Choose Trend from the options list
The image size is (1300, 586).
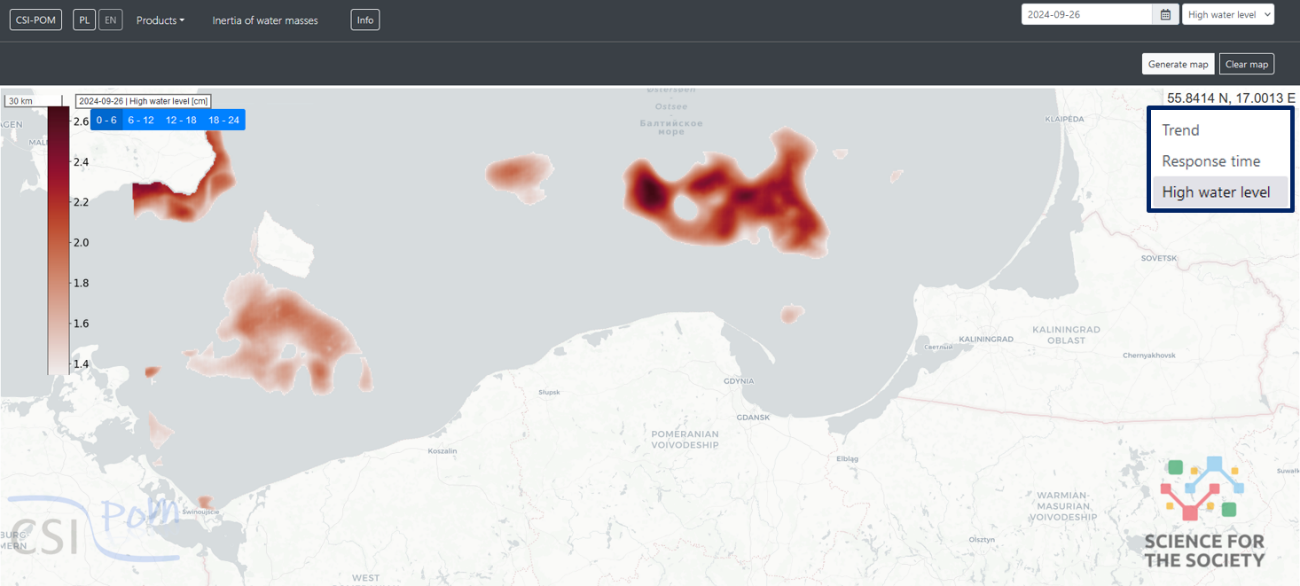[x=1180, y=130]
